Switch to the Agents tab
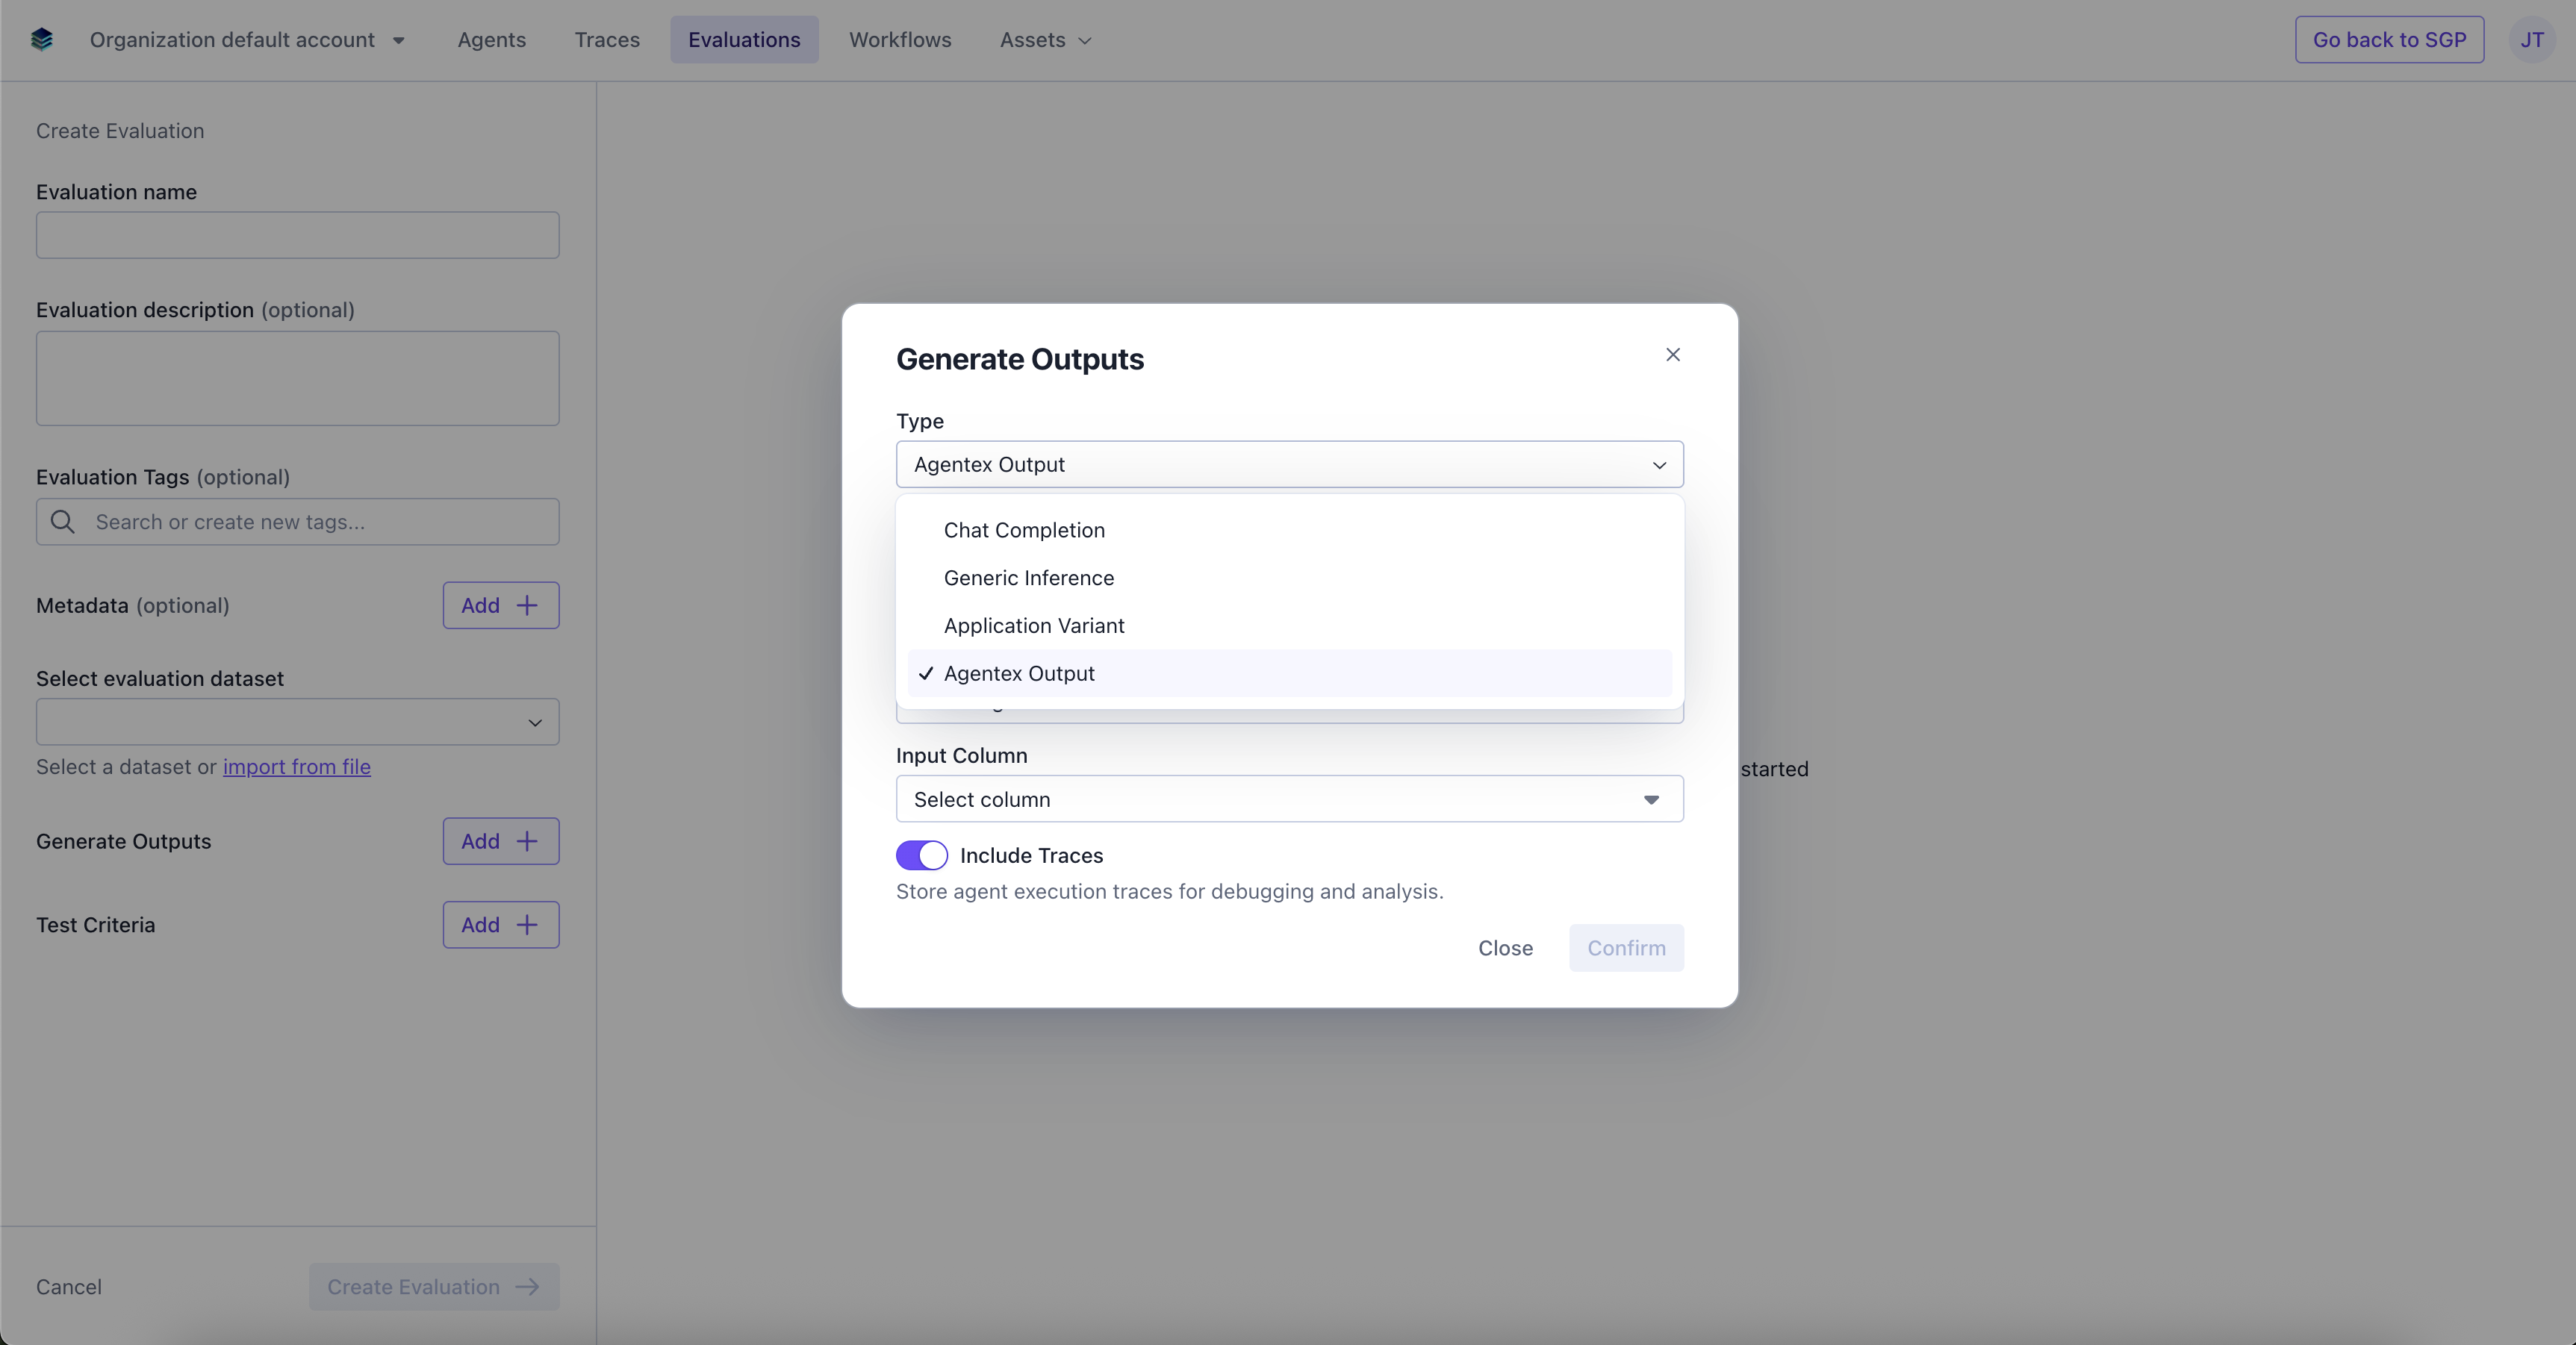The width and height of the screenshot is (2576, 1345). 492,40
